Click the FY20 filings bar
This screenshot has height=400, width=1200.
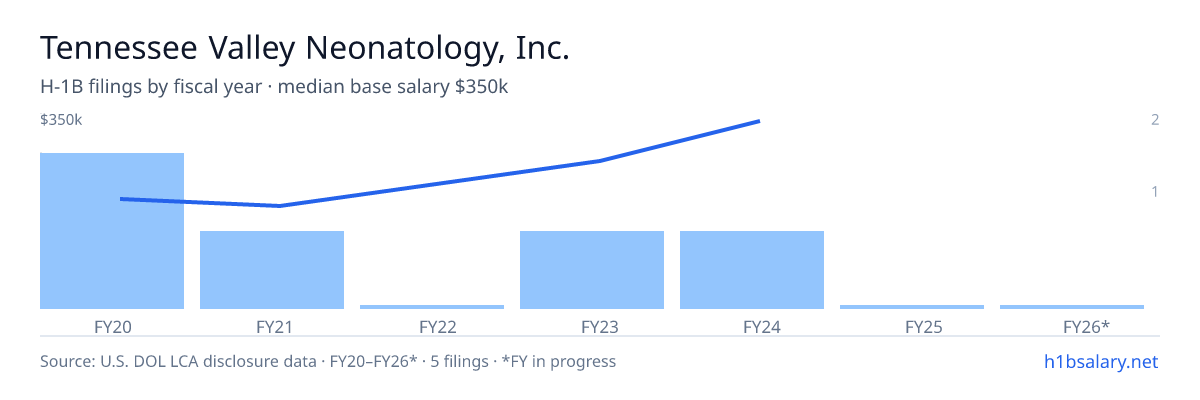[112, 231]
